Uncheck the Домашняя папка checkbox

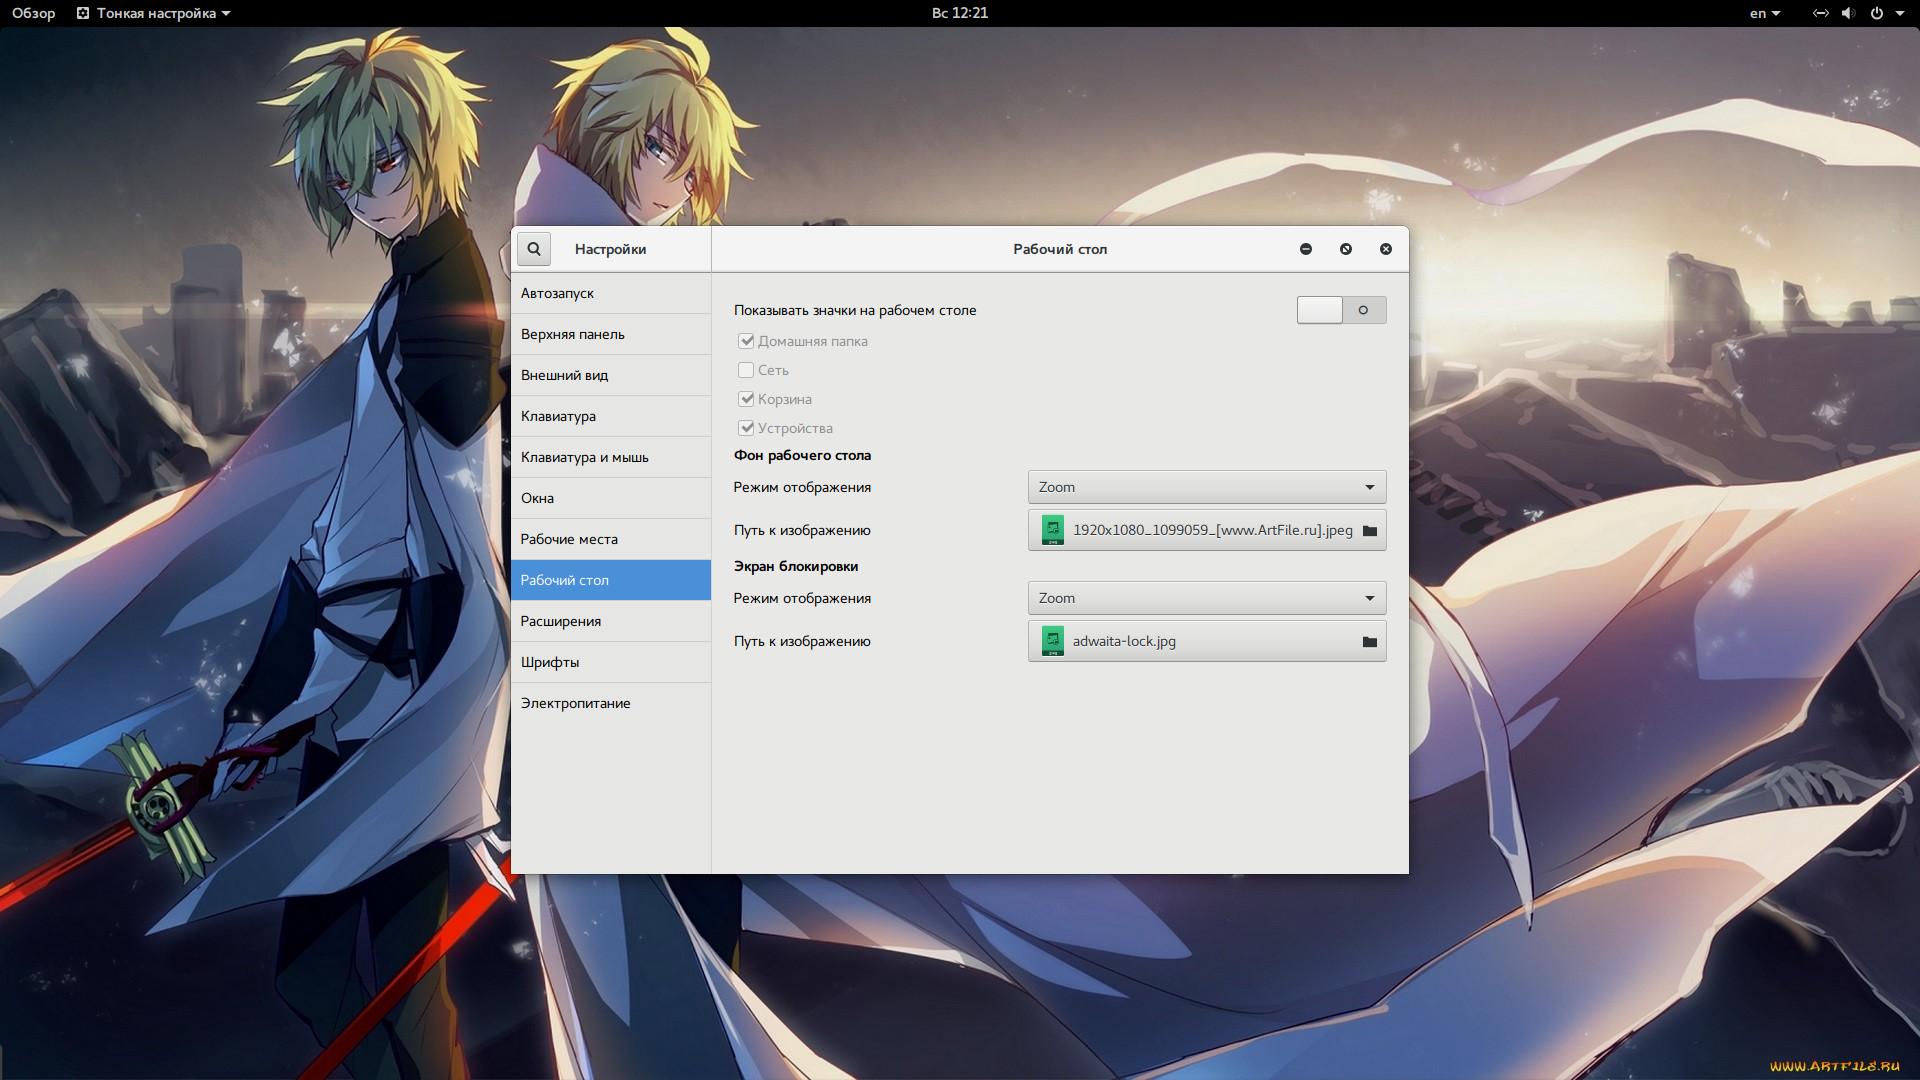(x=746, y=341)
